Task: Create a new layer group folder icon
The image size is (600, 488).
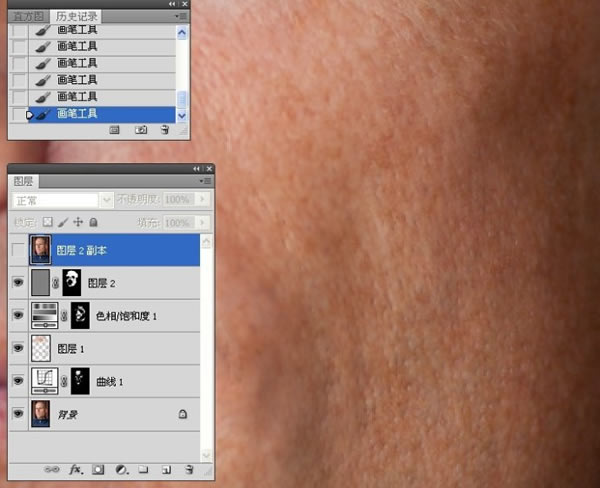Action: (x=143, y=469)
